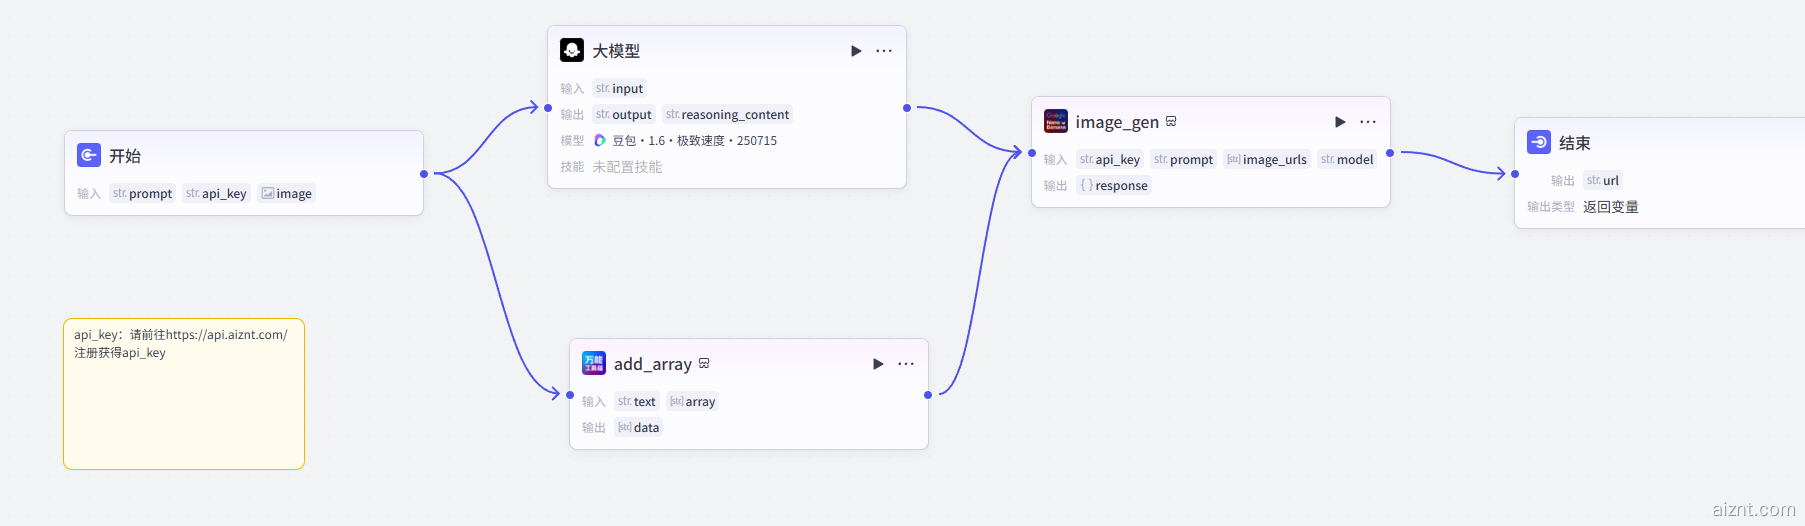Click the plugin badge next to add_array title
Viewport: 1805px width, 526px height.
[x=704, y=363]
